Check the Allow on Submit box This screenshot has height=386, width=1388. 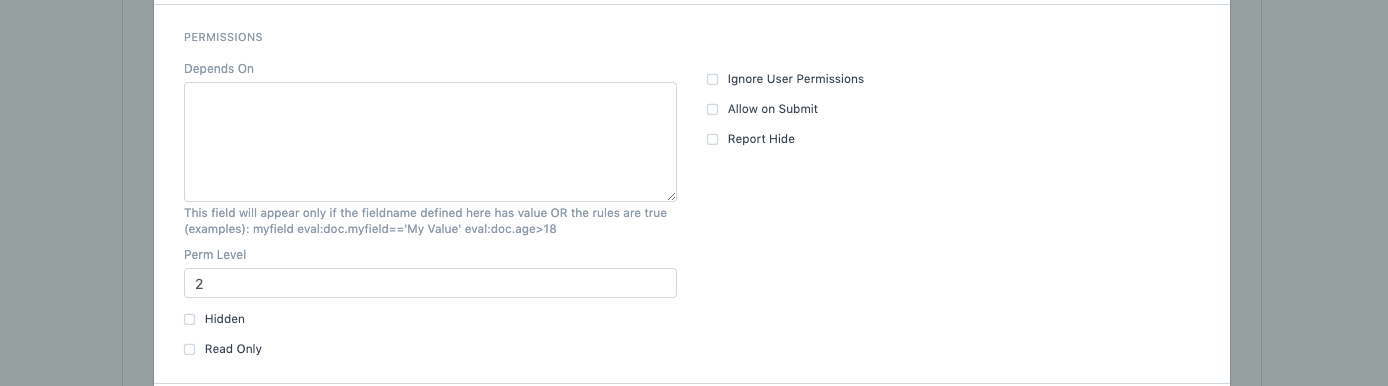(713, 109)
